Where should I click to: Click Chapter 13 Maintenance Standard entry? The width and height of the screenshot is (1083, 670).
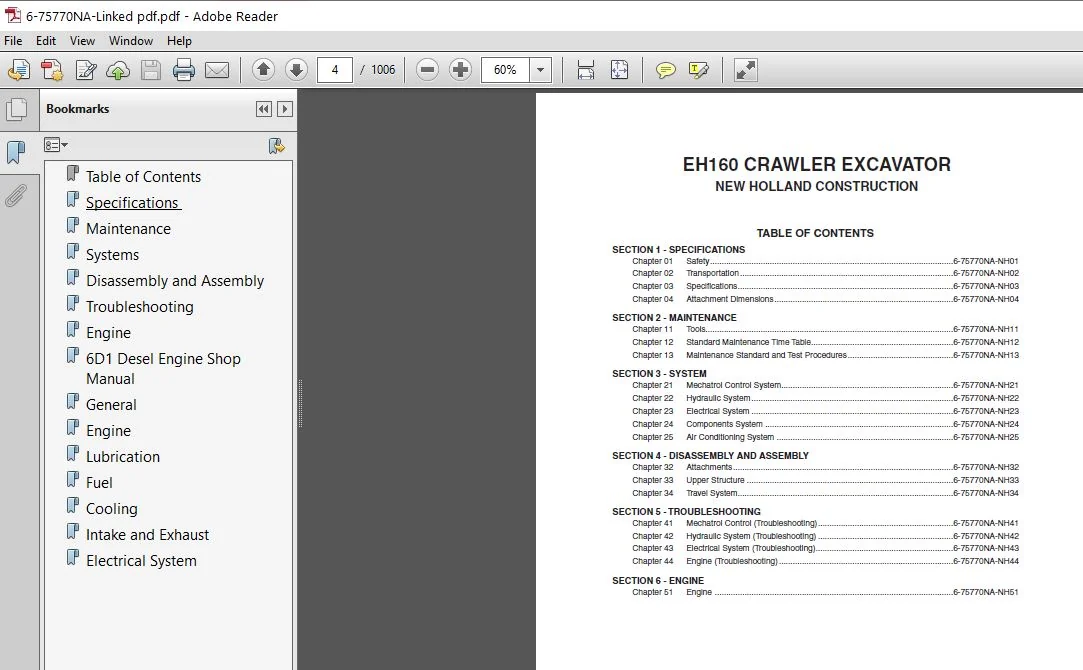click(825, 355)
